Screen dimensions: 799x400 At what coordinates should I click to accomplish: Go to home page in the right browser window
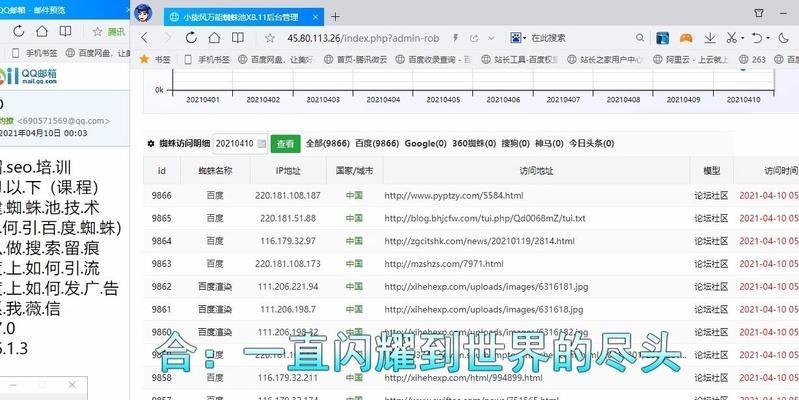tap(215, 38)
